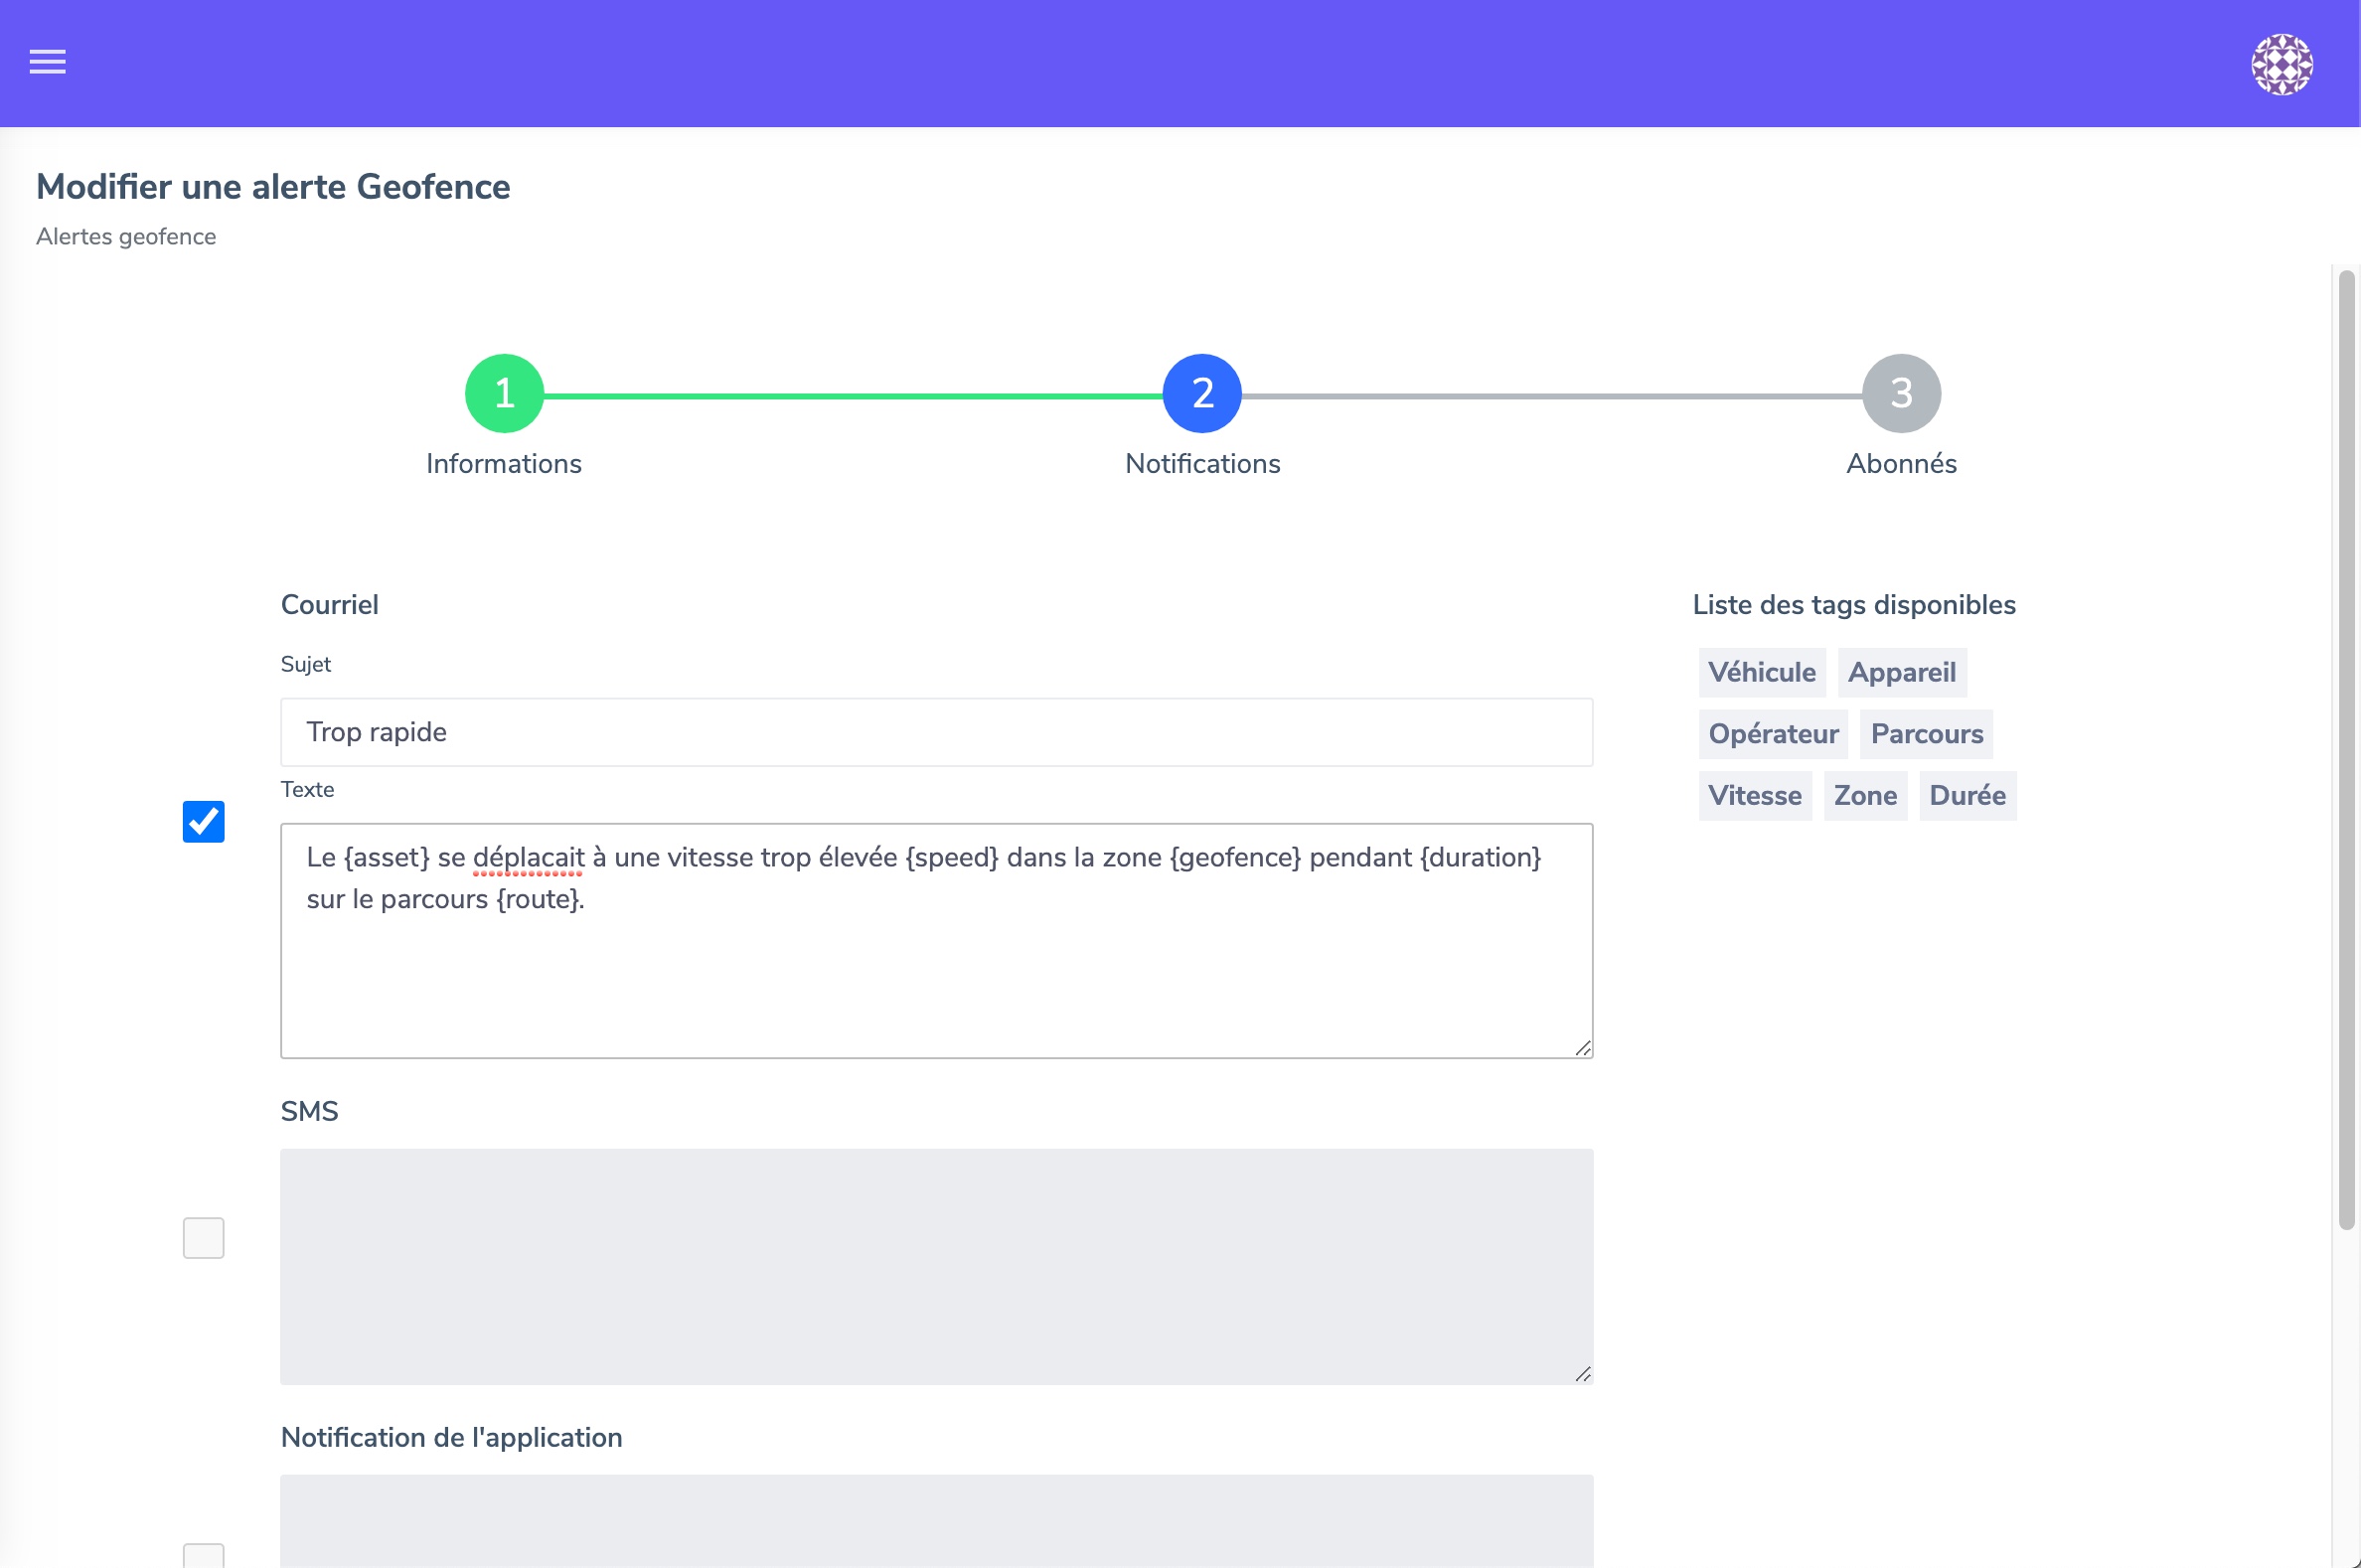
Task: Insert the Opérateur tag
Action: pos(1772,734)
